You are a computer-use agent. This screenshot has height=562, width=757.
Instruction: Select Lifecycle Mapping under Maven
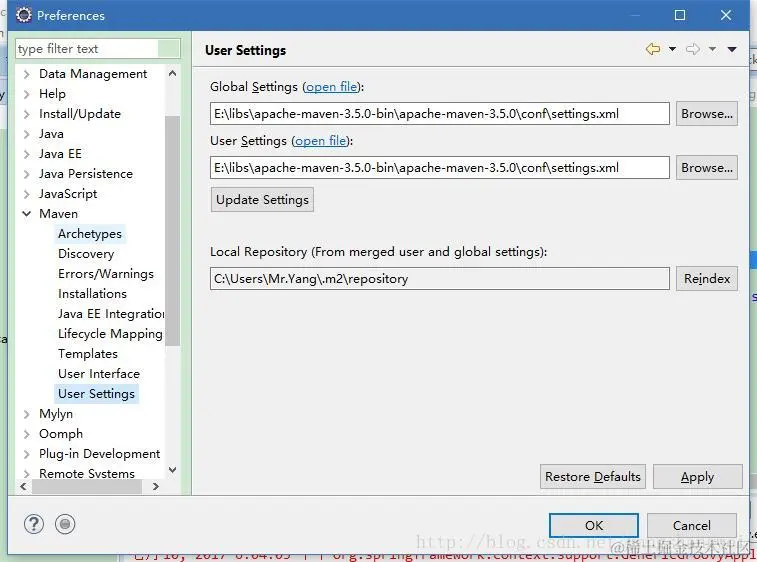coord(110,334)
